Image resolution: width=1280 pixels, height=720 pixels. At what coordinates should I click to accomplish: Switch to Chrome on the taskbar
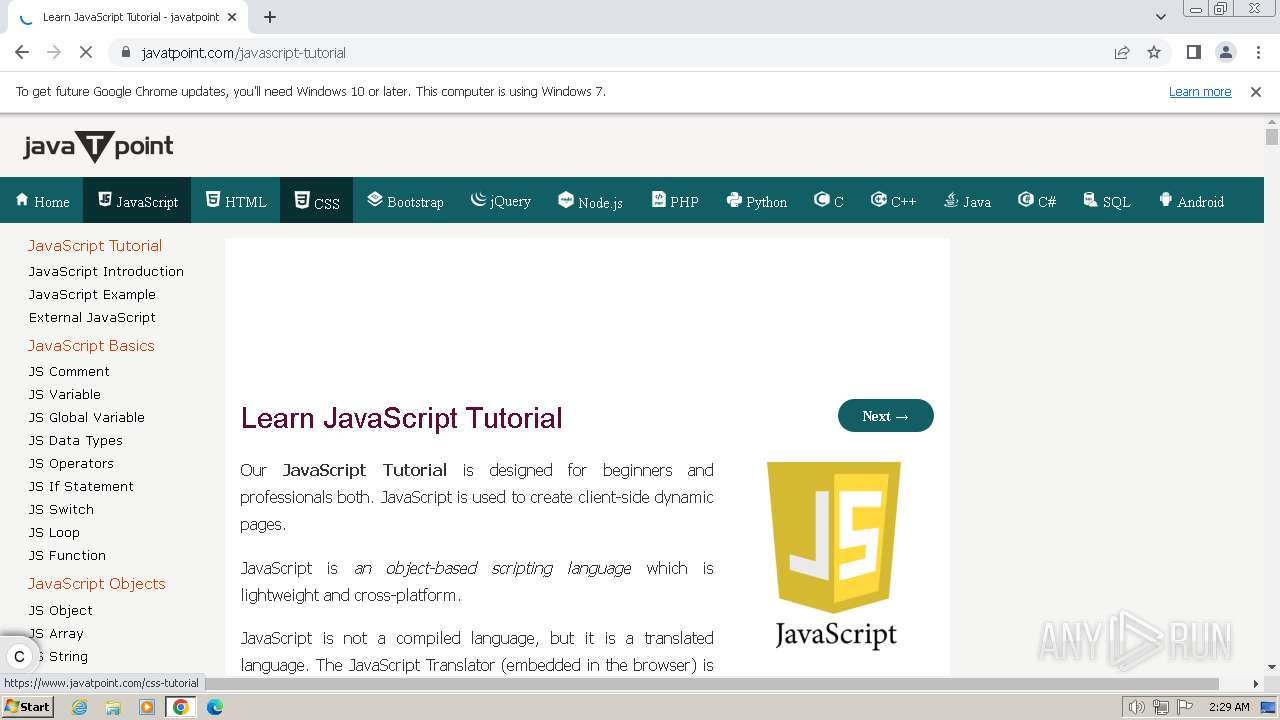[181, 707]
